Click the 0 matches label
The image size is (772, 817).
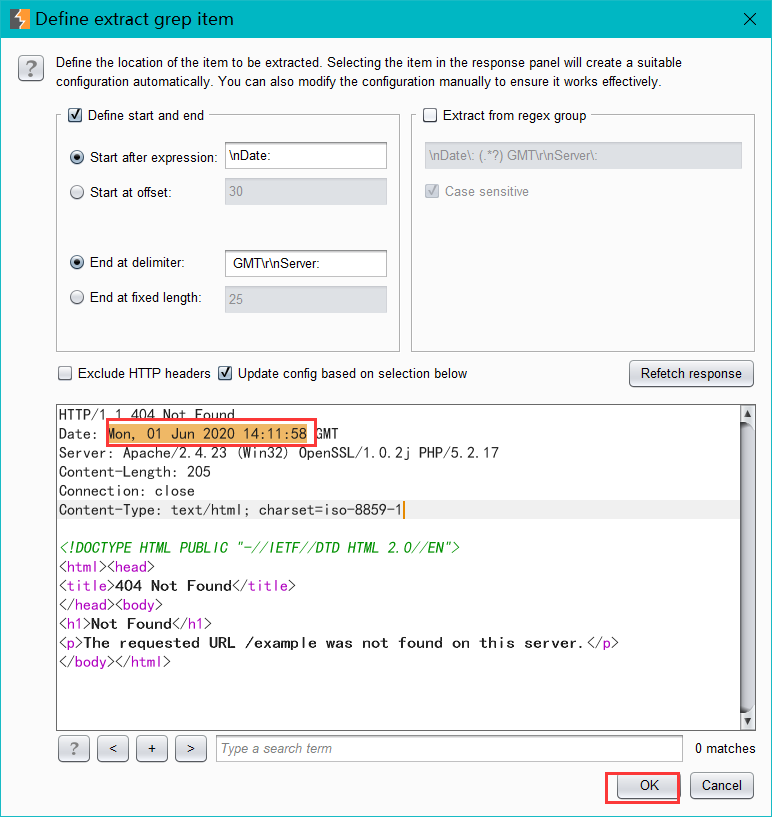(725, 748)
